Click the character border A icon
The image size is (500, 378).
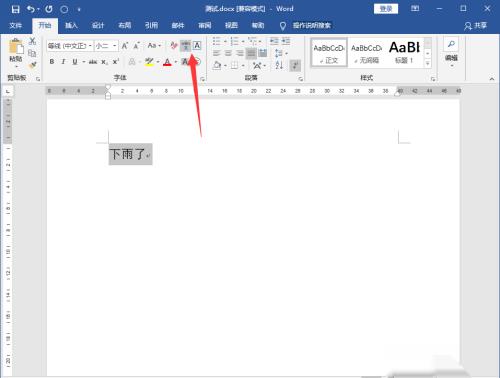(x=197, y=46)
